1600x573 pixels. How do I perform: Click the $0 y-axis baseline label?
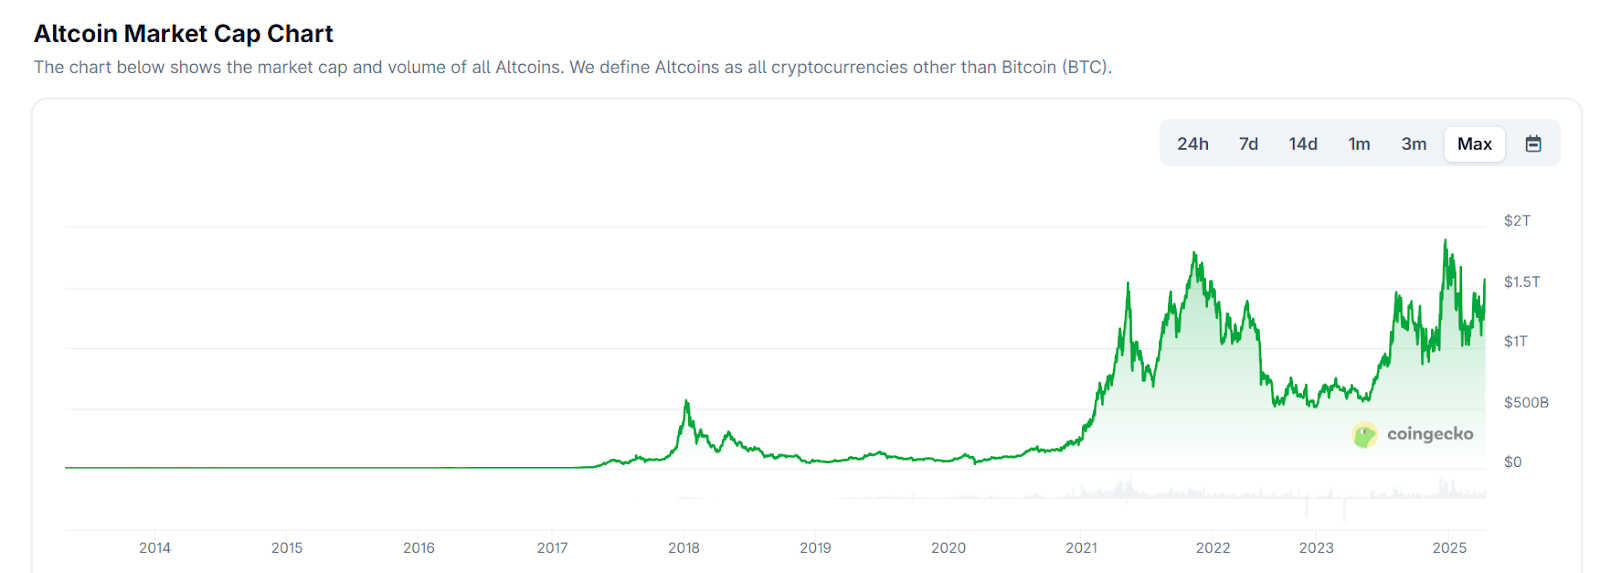[1513, 462]
